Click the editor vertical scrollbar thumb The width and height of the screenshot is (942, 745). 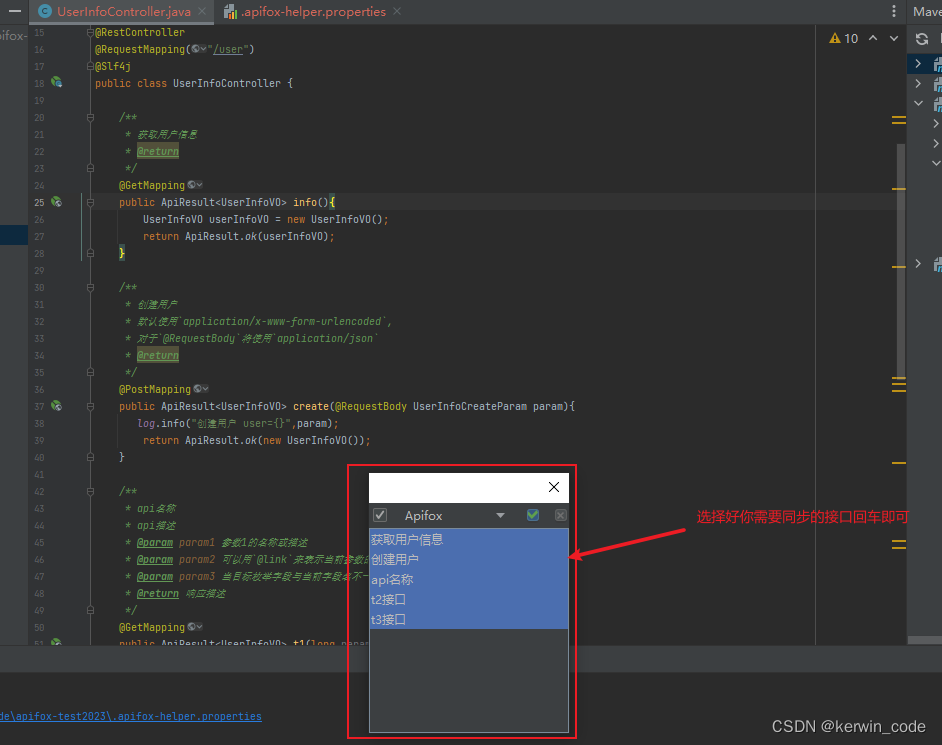pos(901,260)
